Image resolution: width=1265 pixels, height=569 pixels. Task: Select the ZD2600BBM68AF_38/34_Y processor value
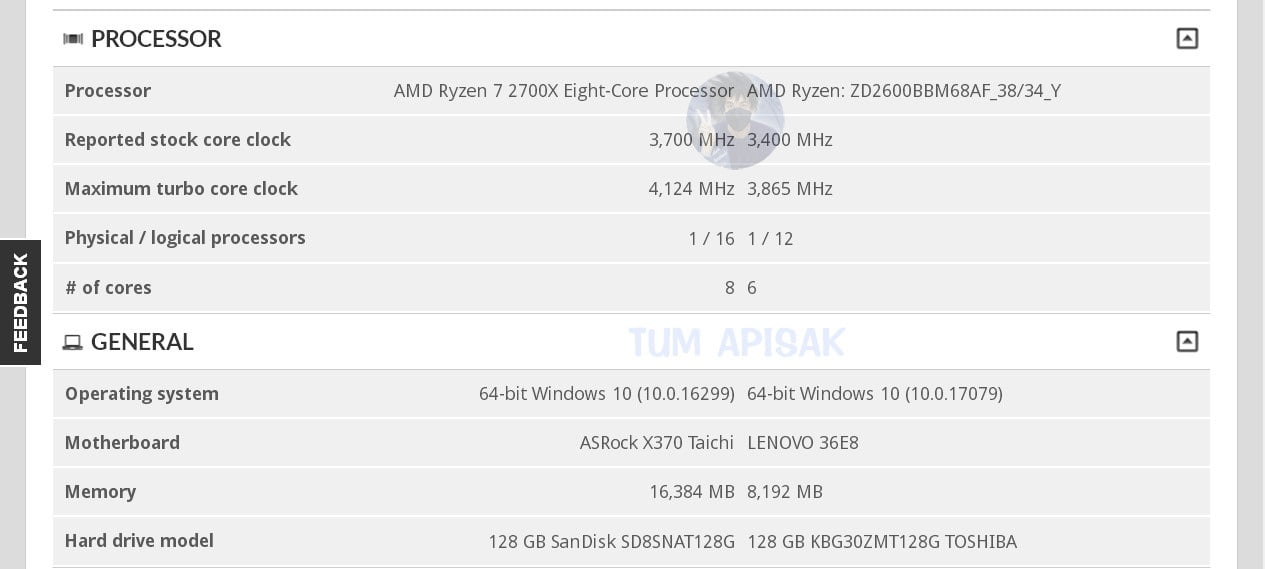click(x=903, y=91)
